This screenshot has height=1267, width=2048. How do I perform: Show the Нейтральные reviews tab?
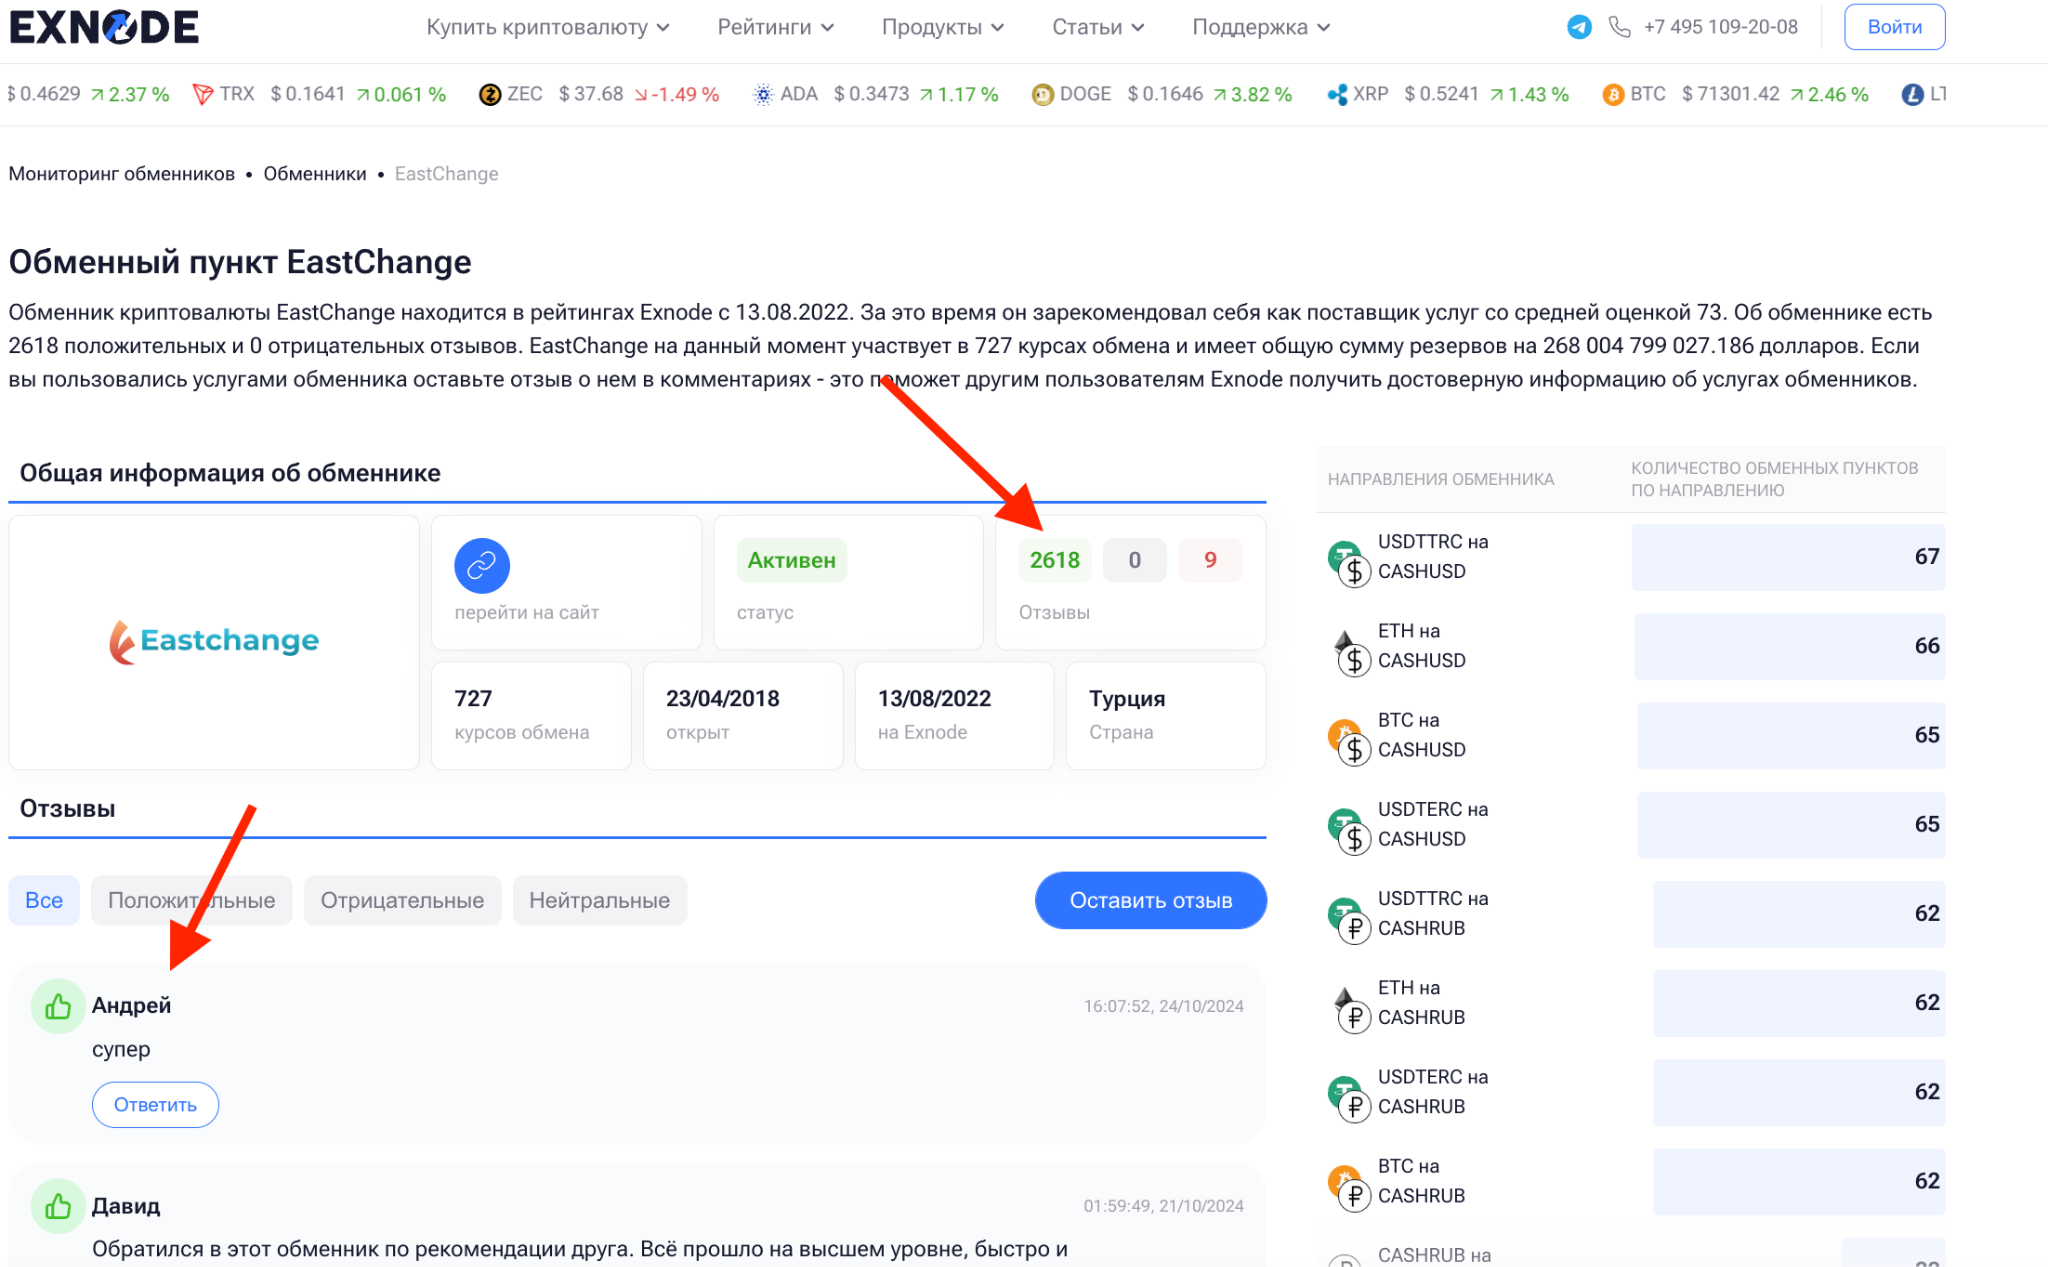(599, 900)
